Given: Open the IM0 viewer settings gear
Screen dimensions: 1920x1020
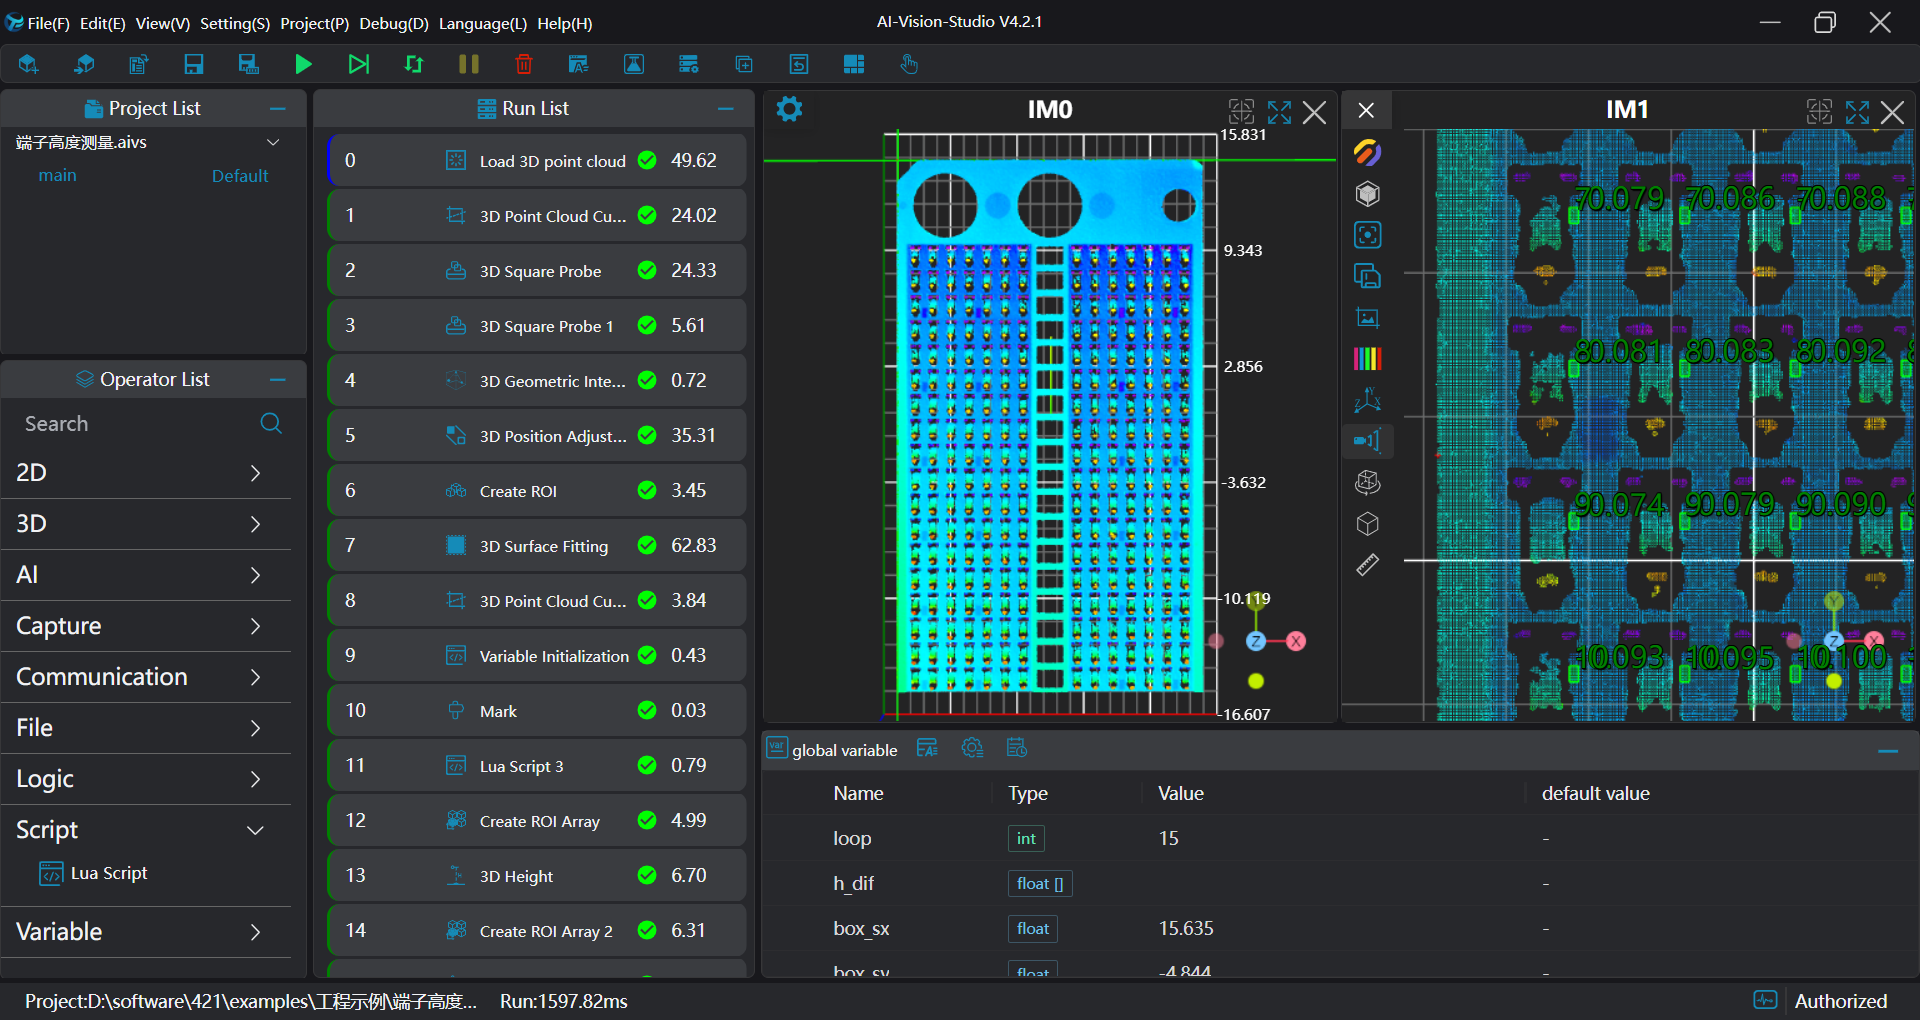Looking at the screenshot, I should click(789, 109).
